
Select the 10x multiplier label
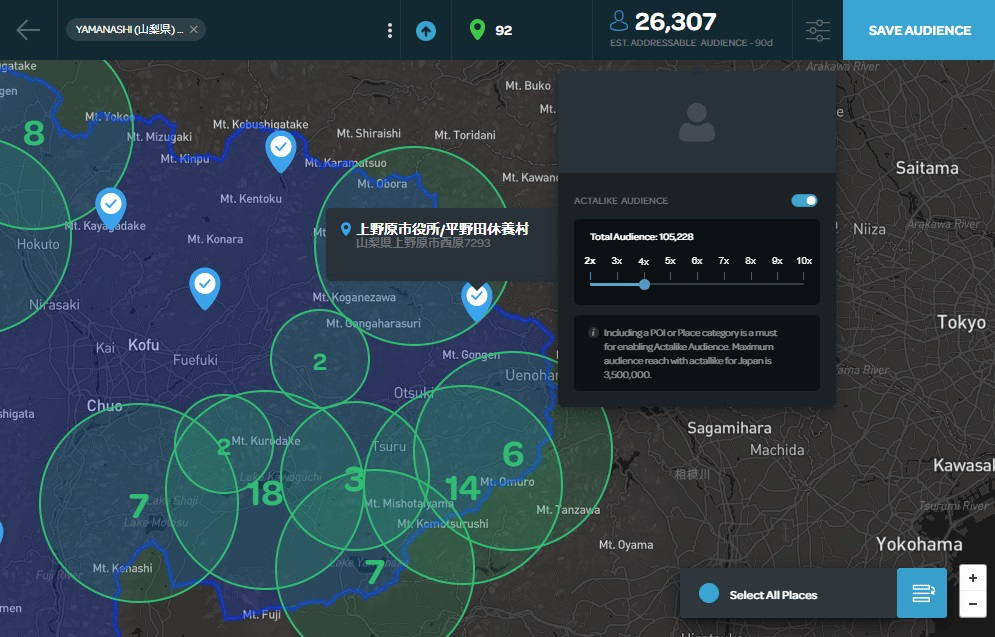pos(803,261)
